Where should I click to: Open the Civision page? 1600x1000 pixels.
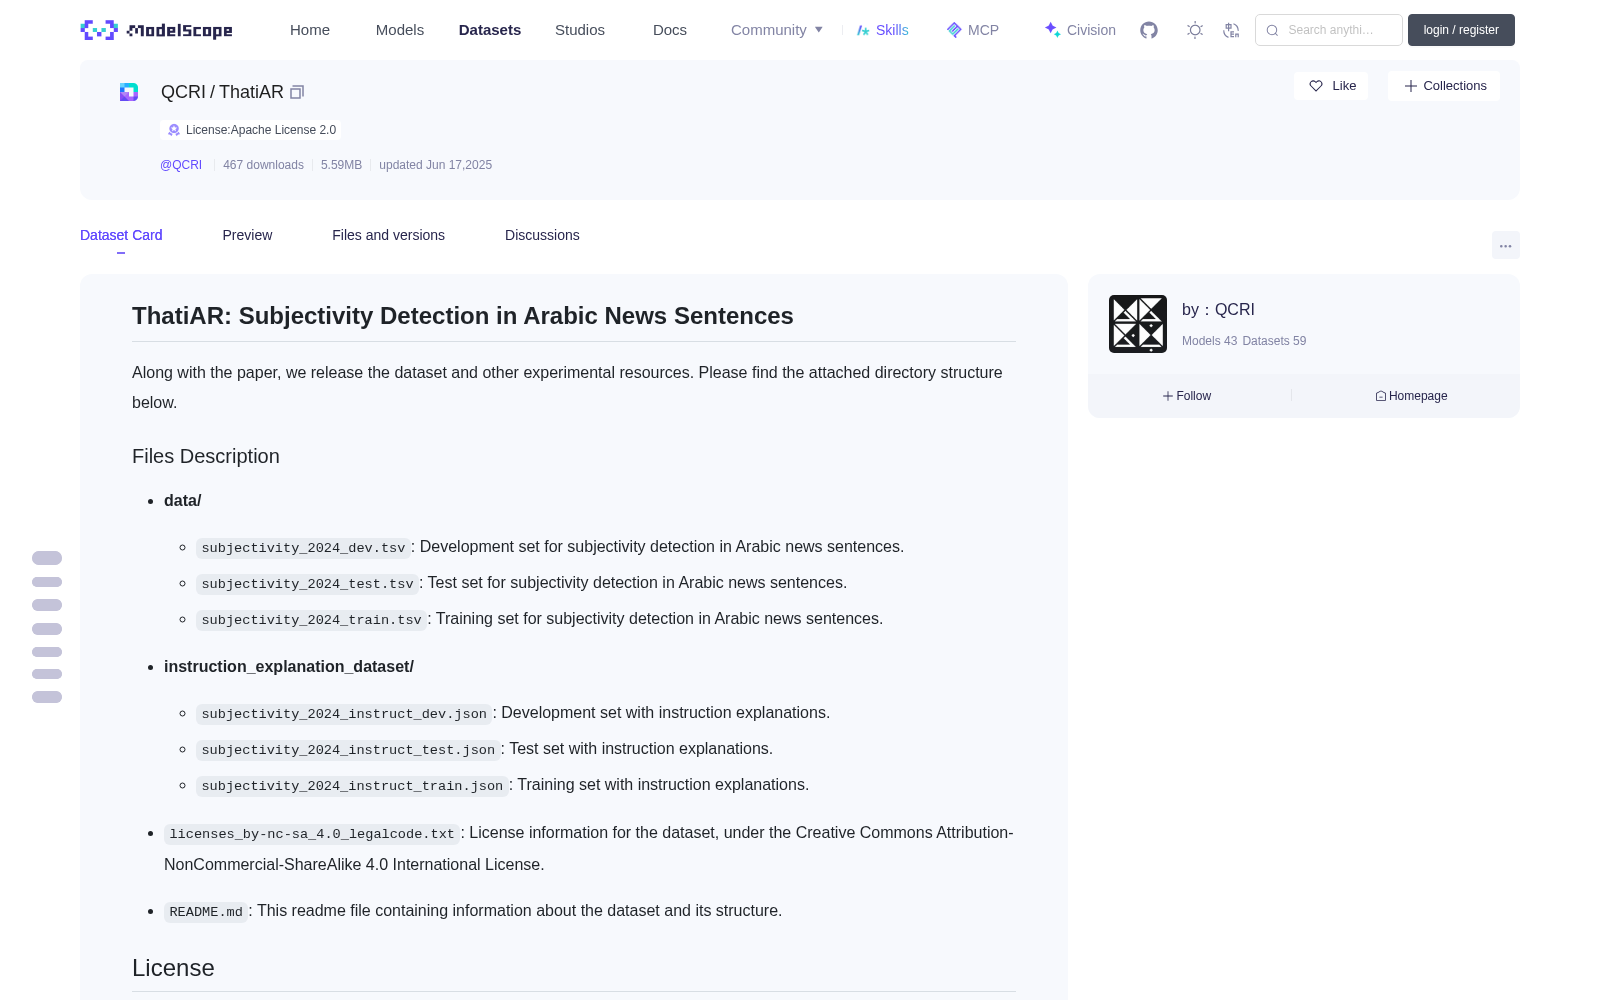[x=1080, y=30]
